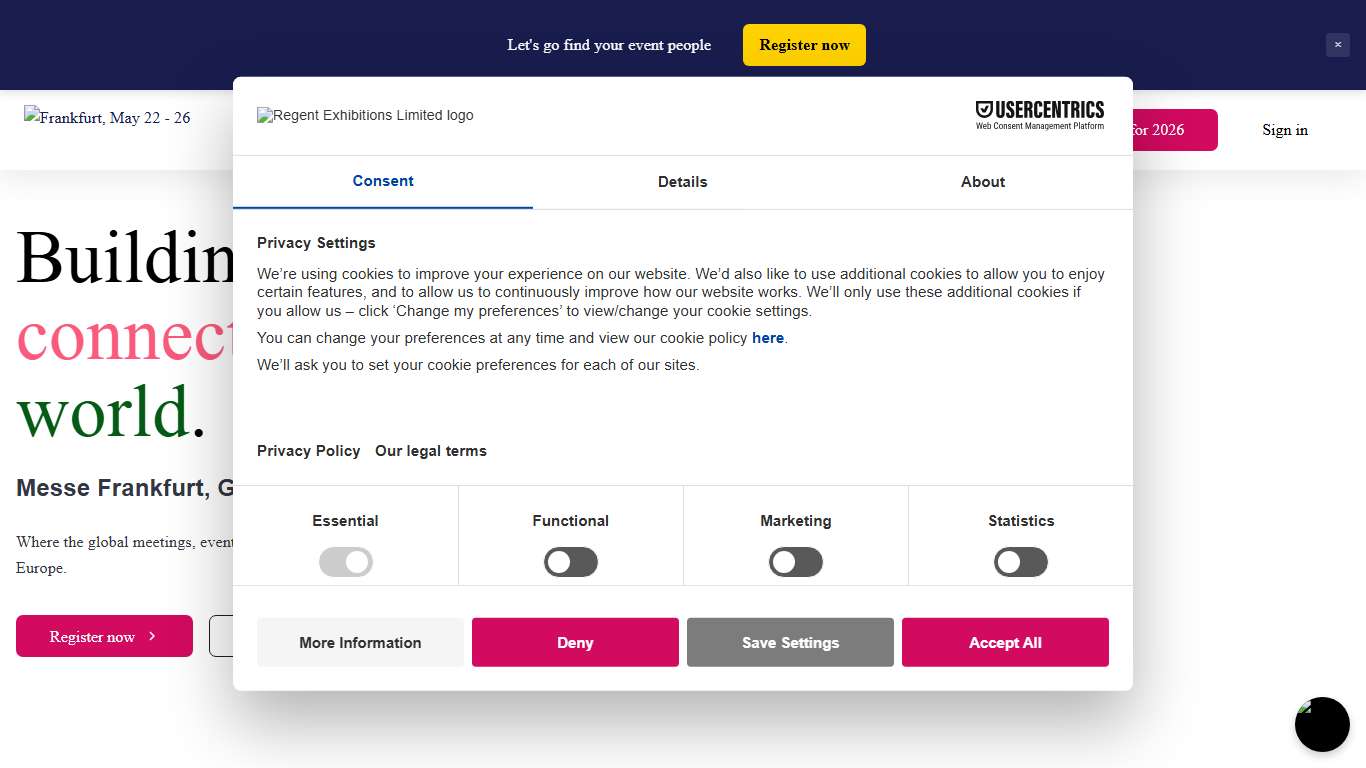
Task: Select the About tab
Action: pos(983,182)
